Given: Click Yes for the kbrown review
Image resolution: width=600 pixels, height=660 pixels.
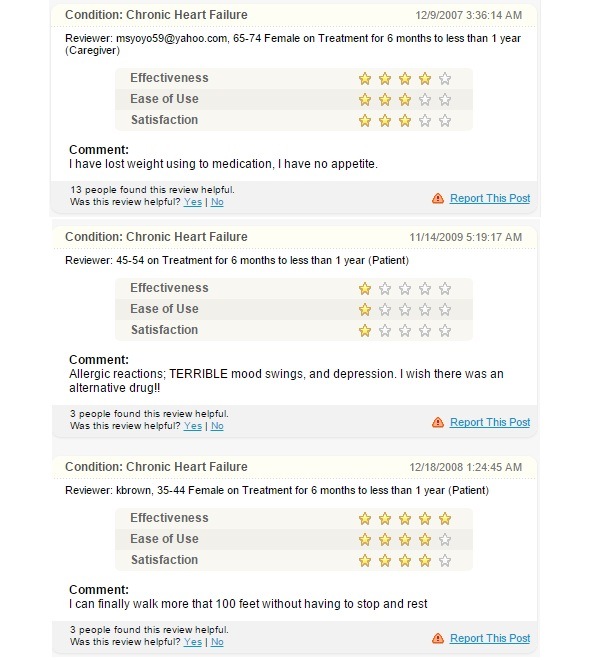Looking at the screenshot, I should click(193, 642).
